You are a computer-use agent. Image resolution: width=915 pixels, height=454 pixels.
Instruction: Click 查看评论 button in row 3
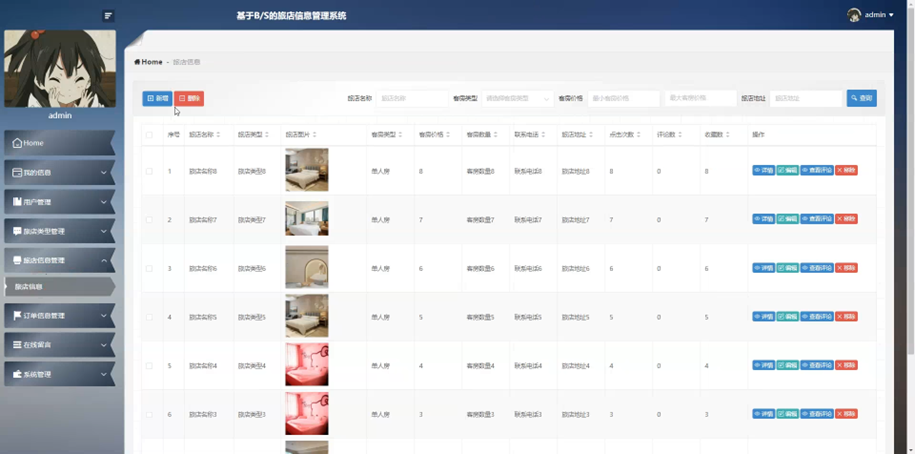tap(816, 268)
